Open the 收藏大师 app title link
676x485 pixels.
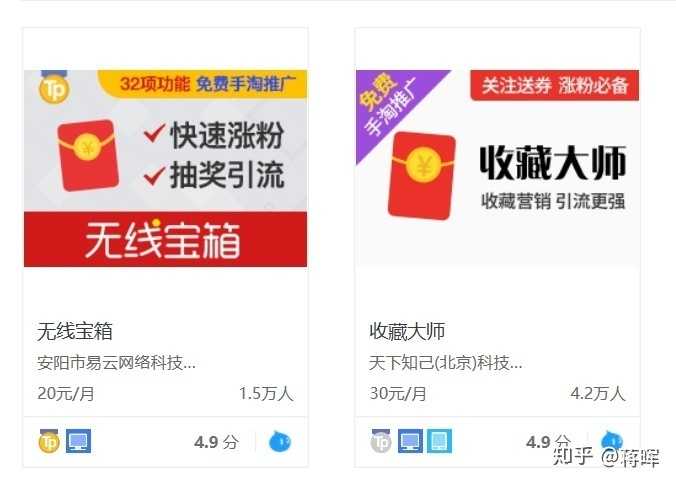[407, 331]
